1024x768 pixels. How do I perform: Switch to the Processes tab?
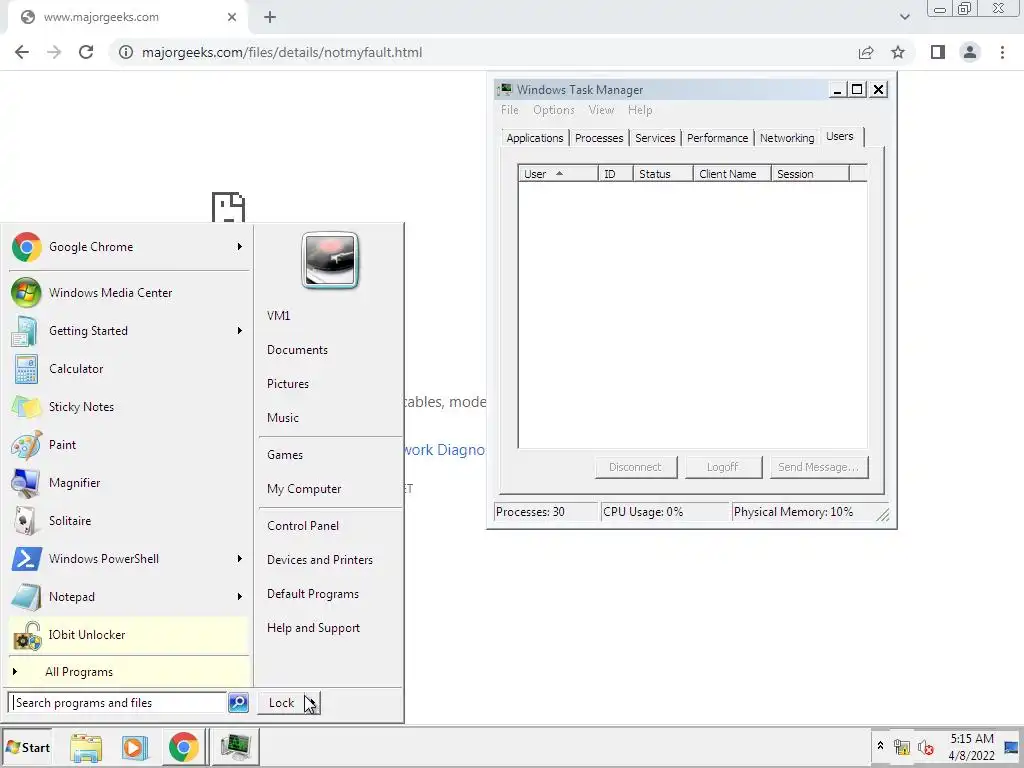(x=599, y=138)
